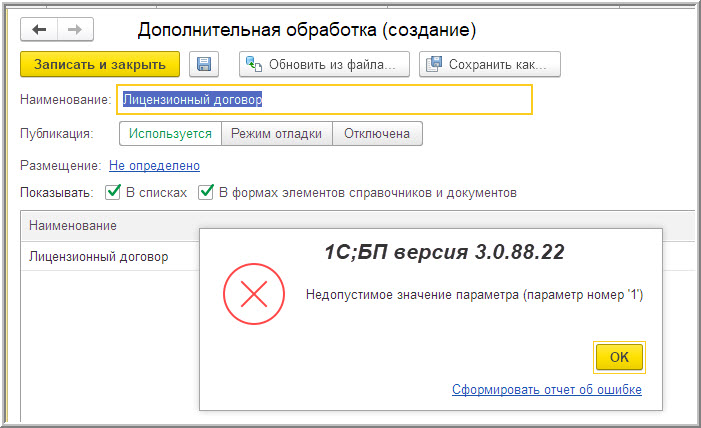Switch publication to Режим отладки
This screenshot has width=701, height=428.
pyautogui.click(x=277, y=134)
